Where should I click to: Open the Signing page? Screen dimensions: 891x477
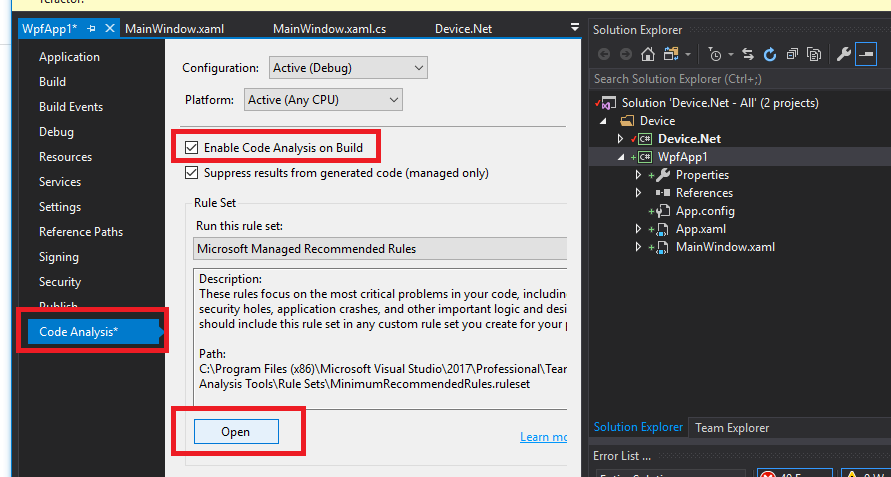click(x=59, y=257)
